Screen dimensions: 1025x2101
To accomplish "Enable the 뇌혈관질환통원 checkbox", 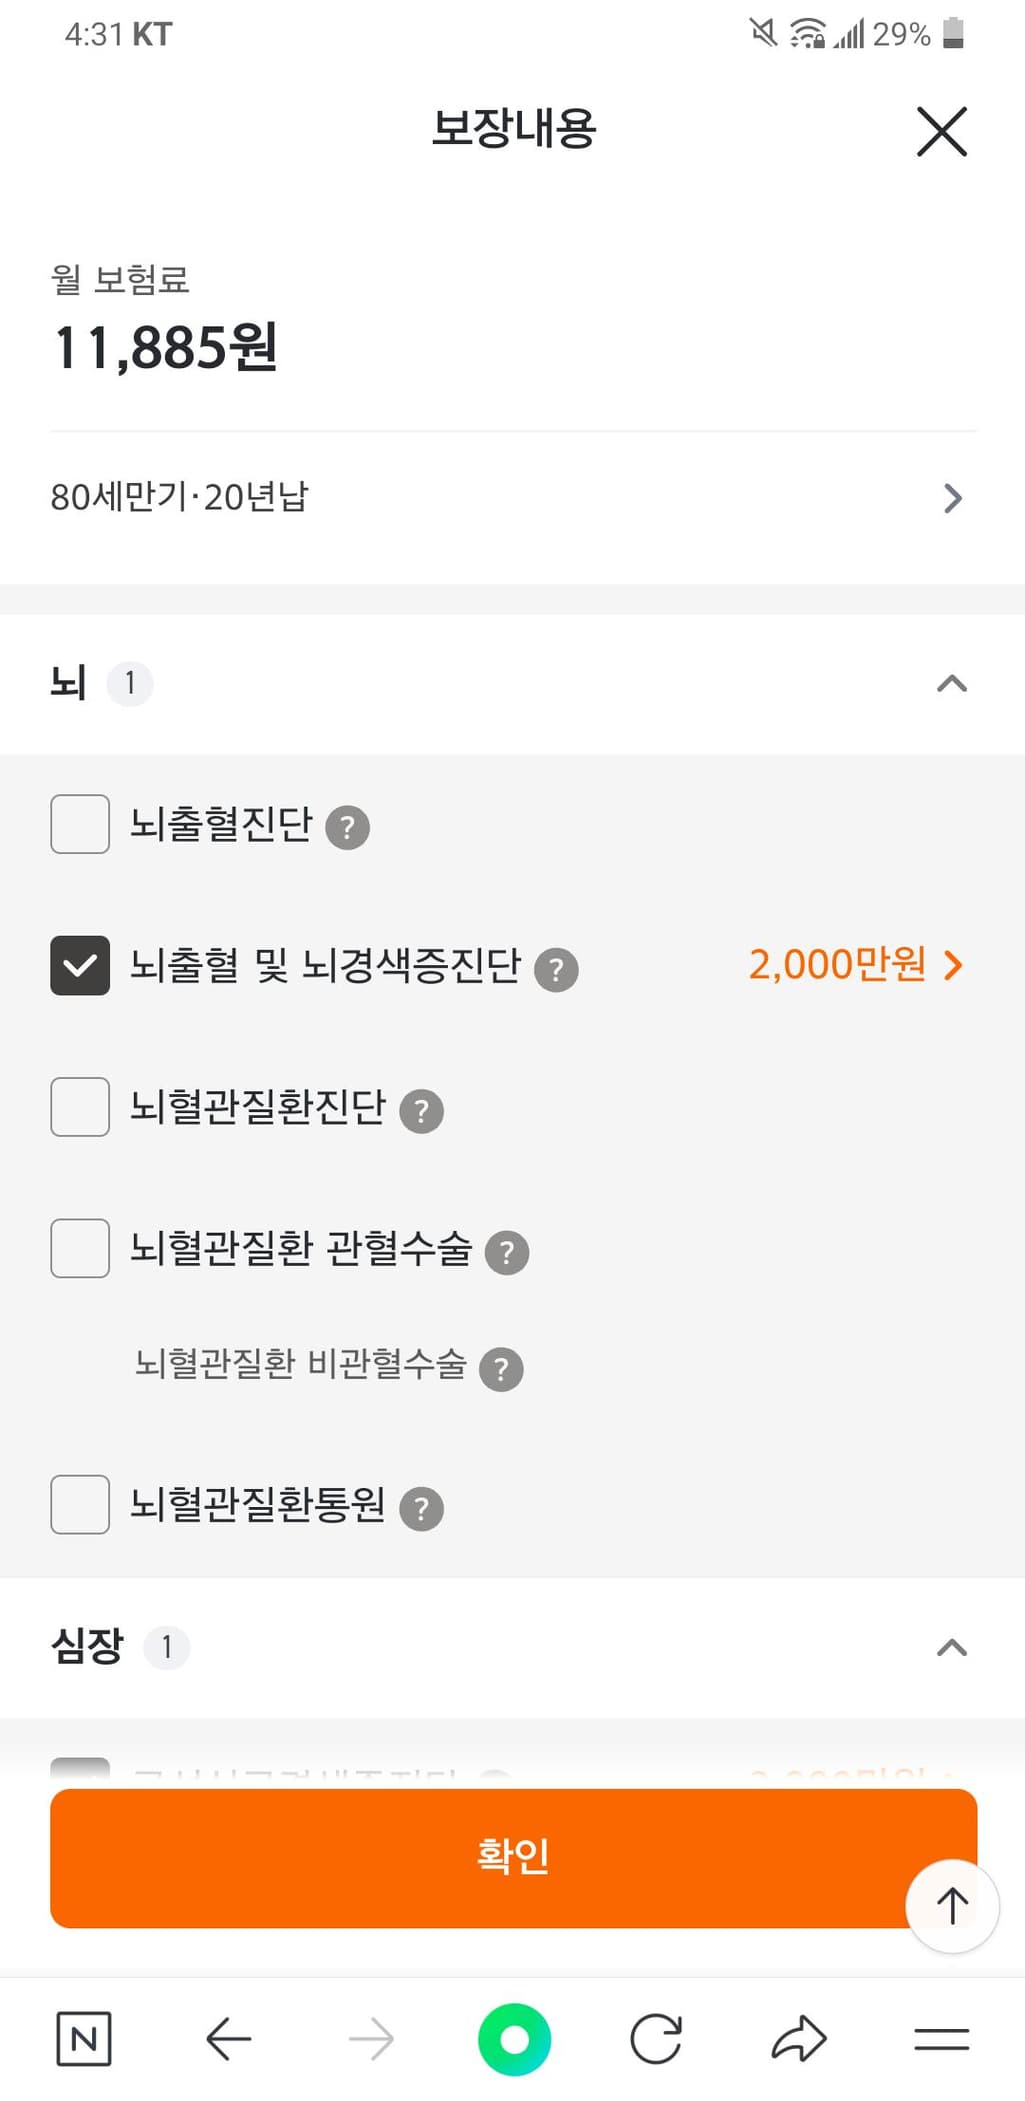I will coord(80,1504).
